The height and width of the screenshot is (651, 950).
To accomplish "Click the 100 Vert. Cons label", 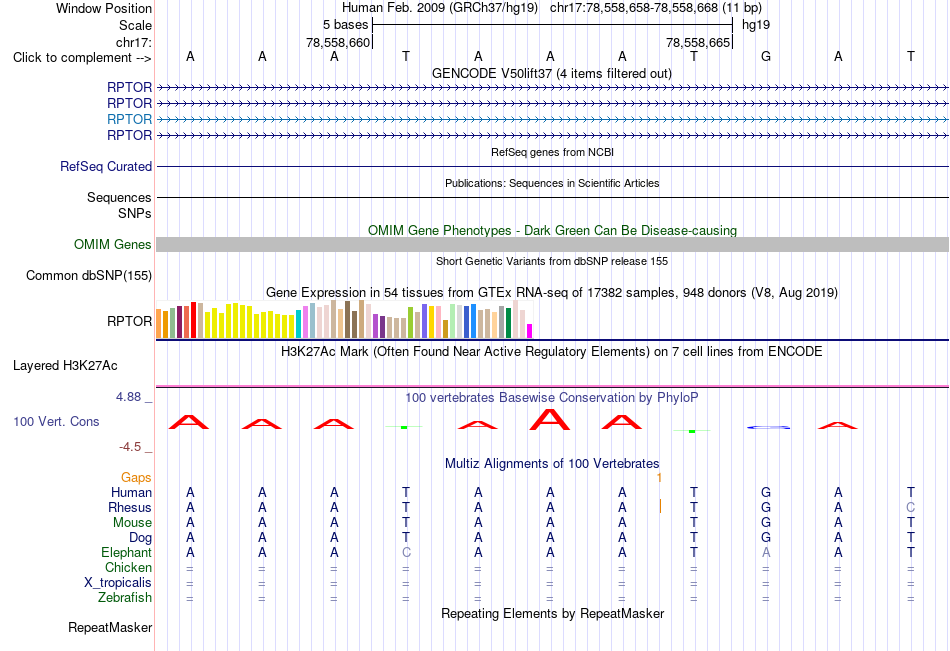I will click(x=56, y=421).
